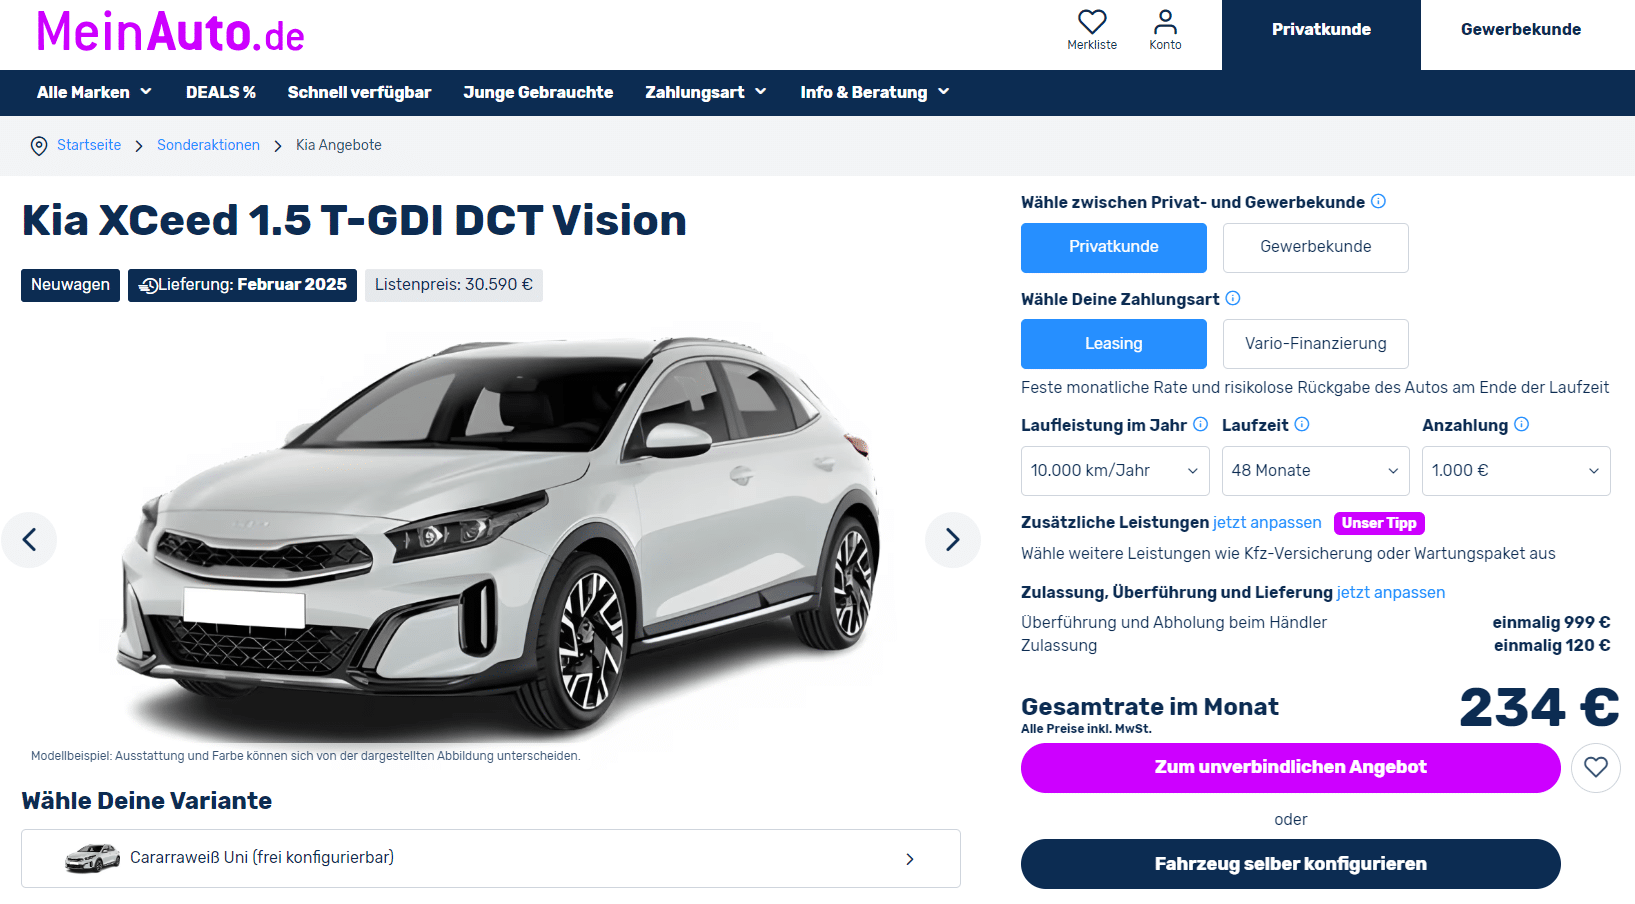The image size is (1635, 904).
Task: Click the Listenpreis: 30.590 € label
Action: pyautogui.click(x=454, y=285)
